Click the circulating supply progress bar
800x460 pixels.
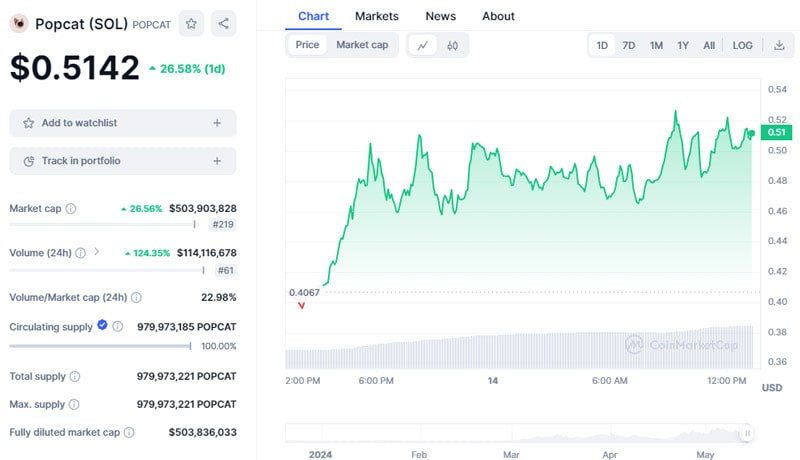click(101, 346)
